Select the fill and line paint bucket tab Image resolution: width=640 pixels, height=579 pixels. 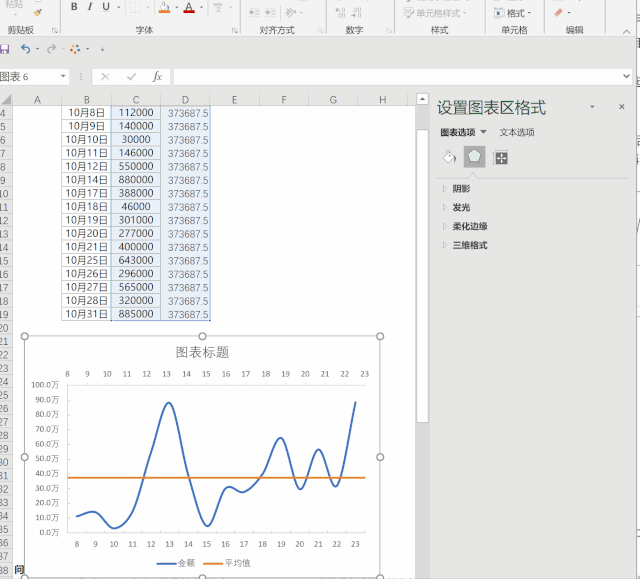pyautogui.click(x=449, y=157)
